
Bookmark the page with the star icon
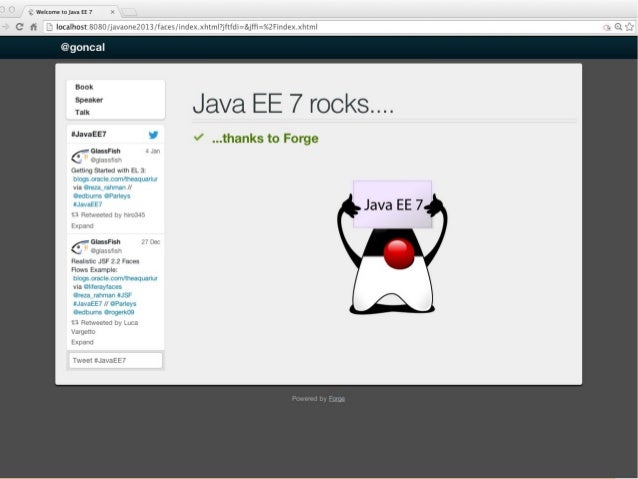pos(629,27)
